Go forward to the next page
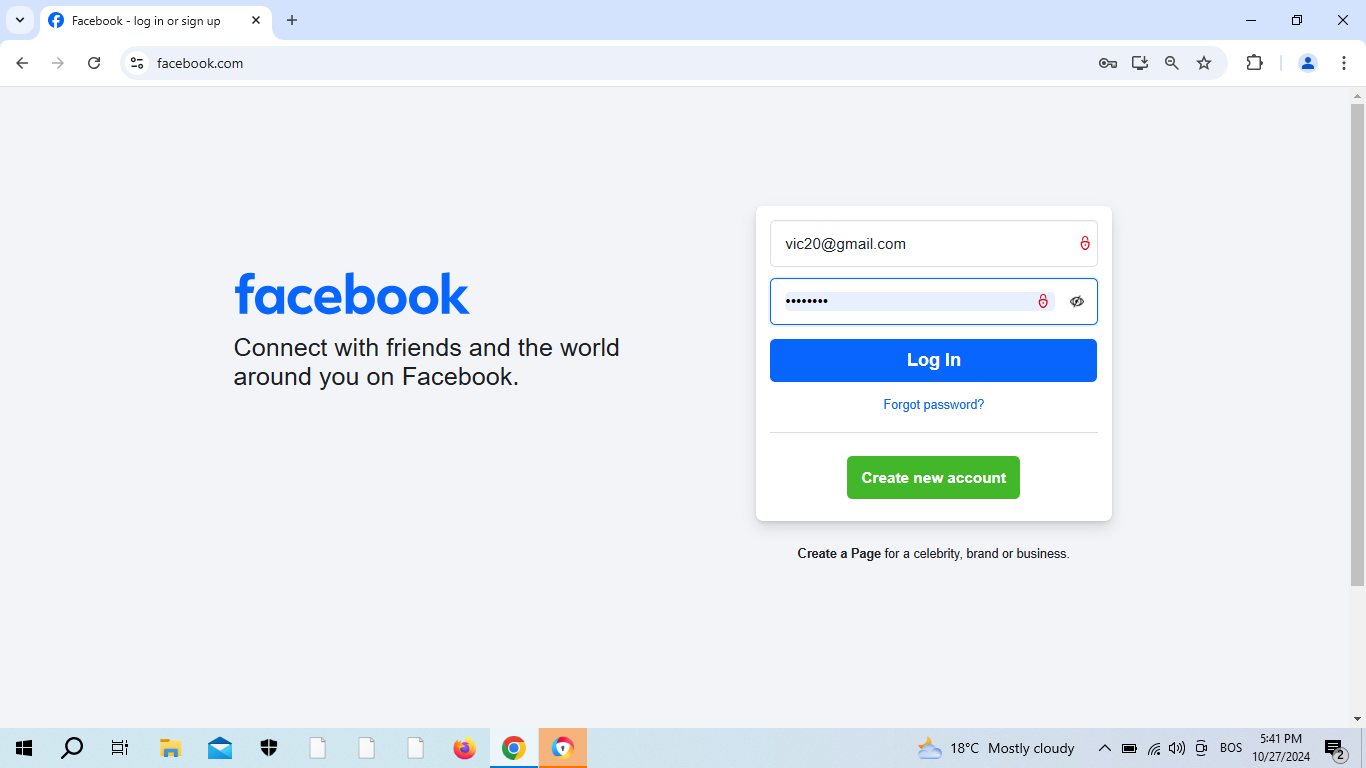This screenshot has width=1366, height=768. tap(58, 63)
